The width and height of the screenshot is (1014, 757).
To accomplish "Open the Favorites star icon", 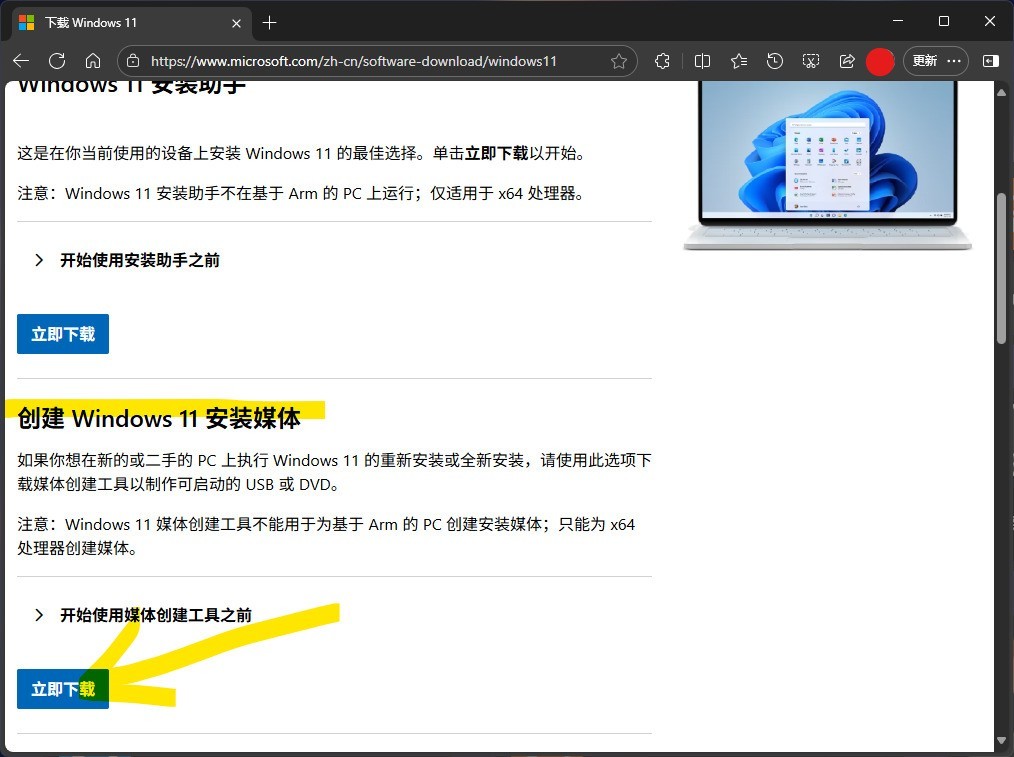I will pyautogui.click(x=738, y=61).
